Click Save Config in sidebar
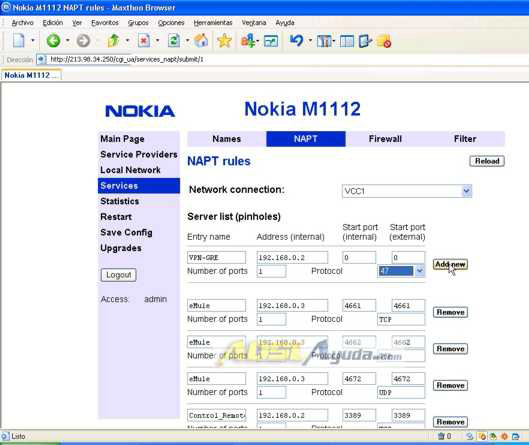Screen dimensions: 529x445 tap(126, 232)
